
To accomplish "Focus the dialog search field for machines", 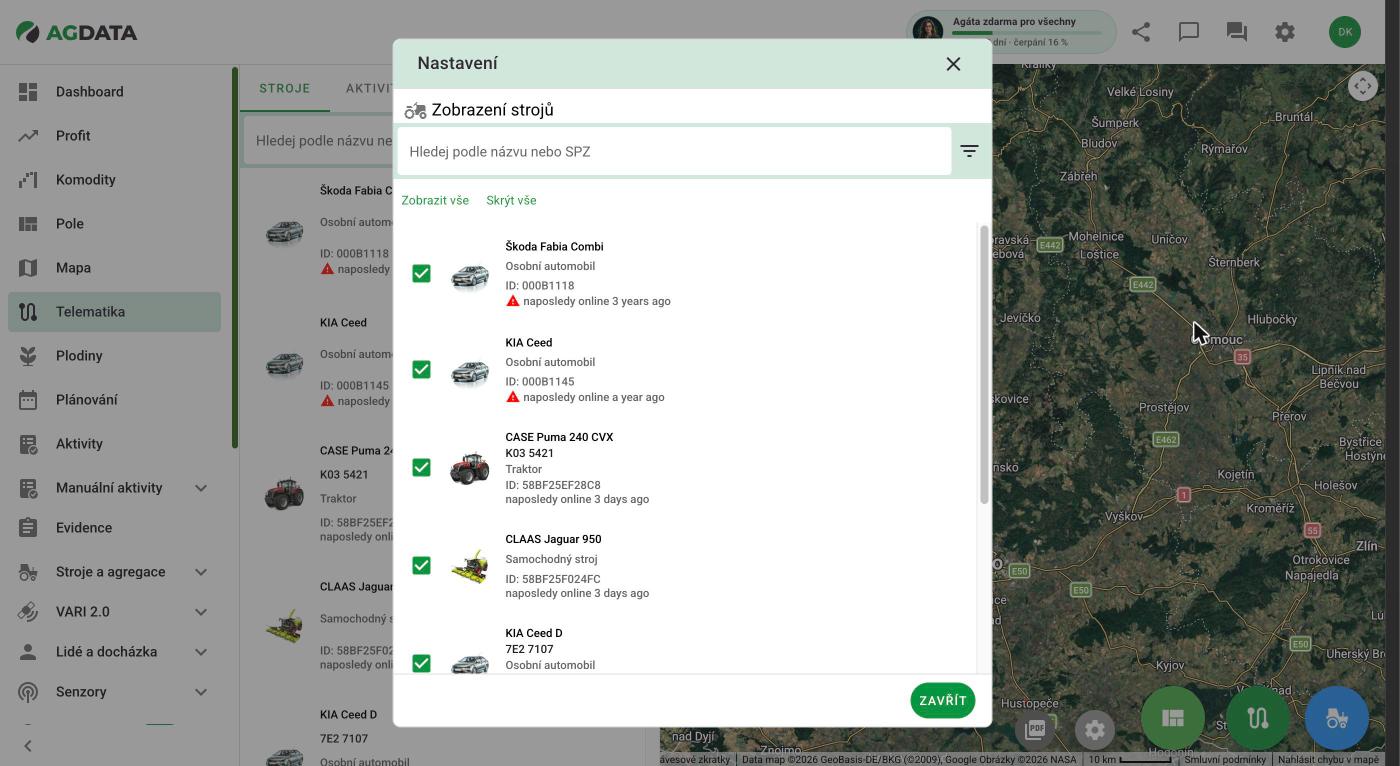I will 674,152.
